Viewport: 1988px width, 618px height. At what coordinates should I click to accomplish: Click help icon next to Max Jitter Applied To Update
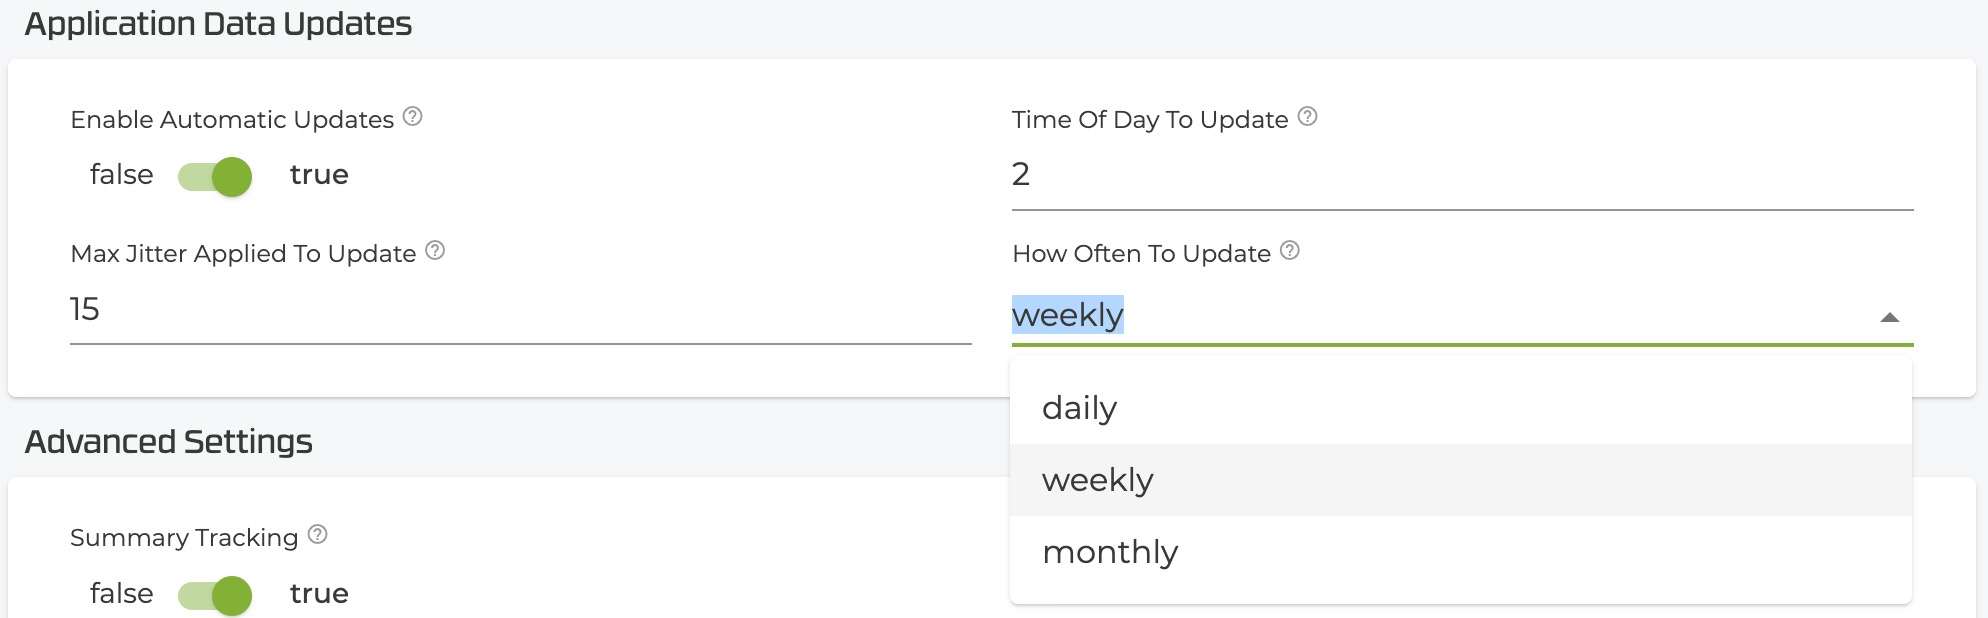click(x=435, y=251)
